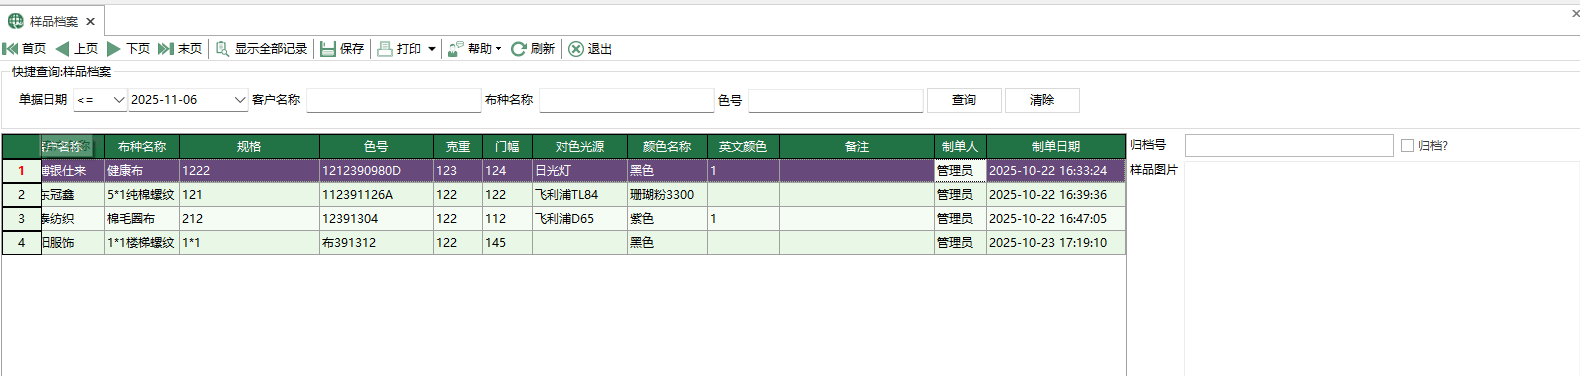Click color number 1212390980D cell
The height and width of the screenshot is (376, 1580).
[x=376, y=171]
